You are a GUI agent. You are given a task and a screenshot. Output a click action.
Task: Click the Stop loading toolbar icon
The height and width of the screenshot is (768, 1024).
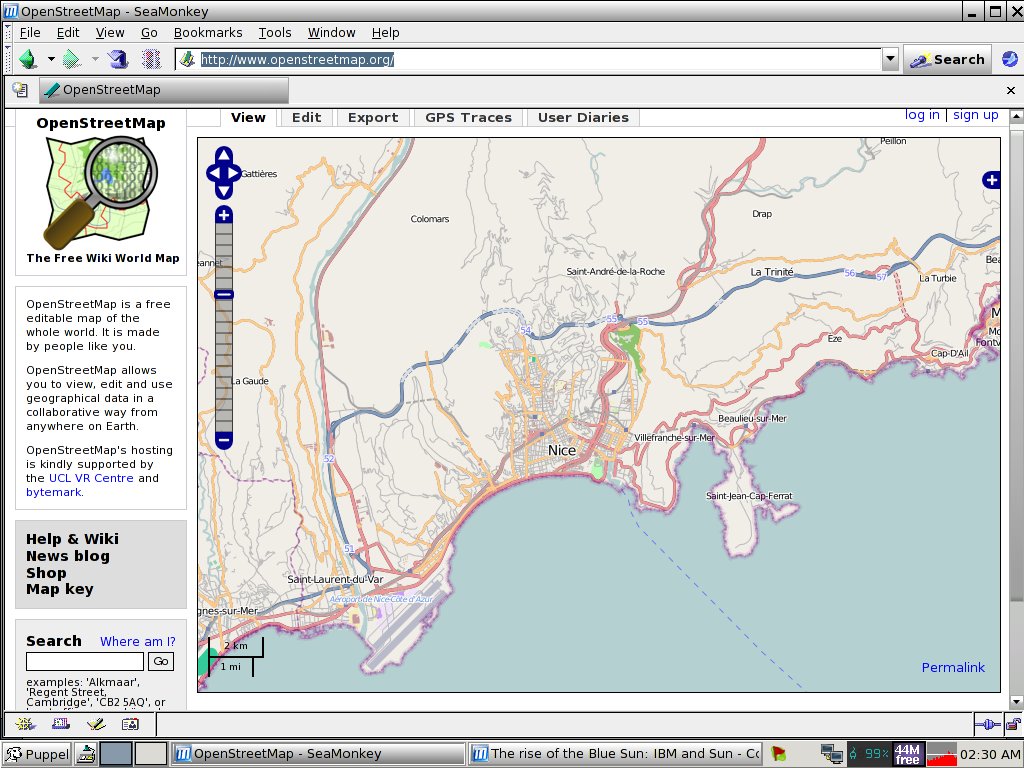[x=151, y=59]
